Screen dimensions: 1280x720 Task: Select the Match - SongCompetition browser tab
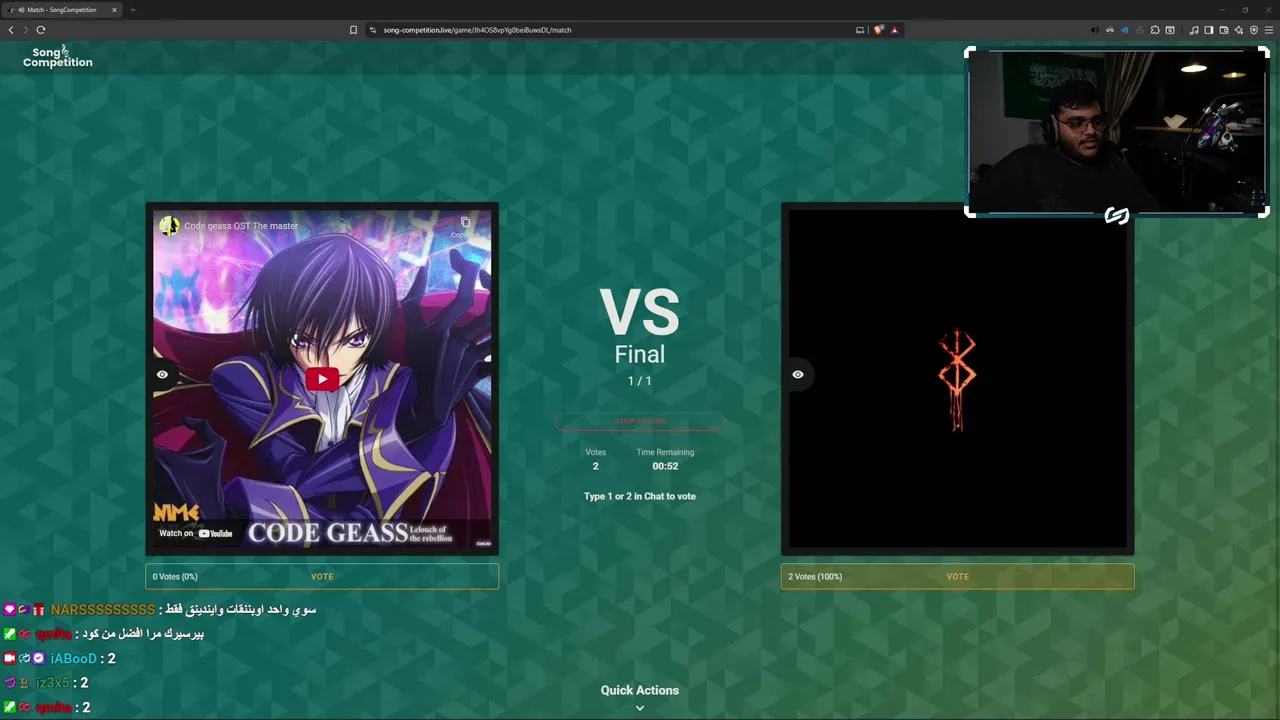(62, 10)
